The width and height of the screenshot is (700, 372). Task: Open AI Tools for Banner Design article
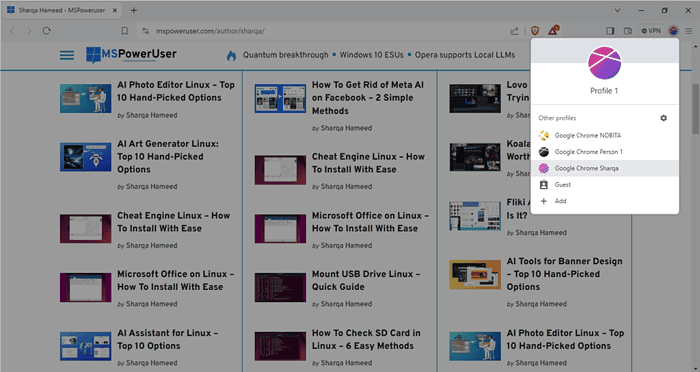coord(564,274)
